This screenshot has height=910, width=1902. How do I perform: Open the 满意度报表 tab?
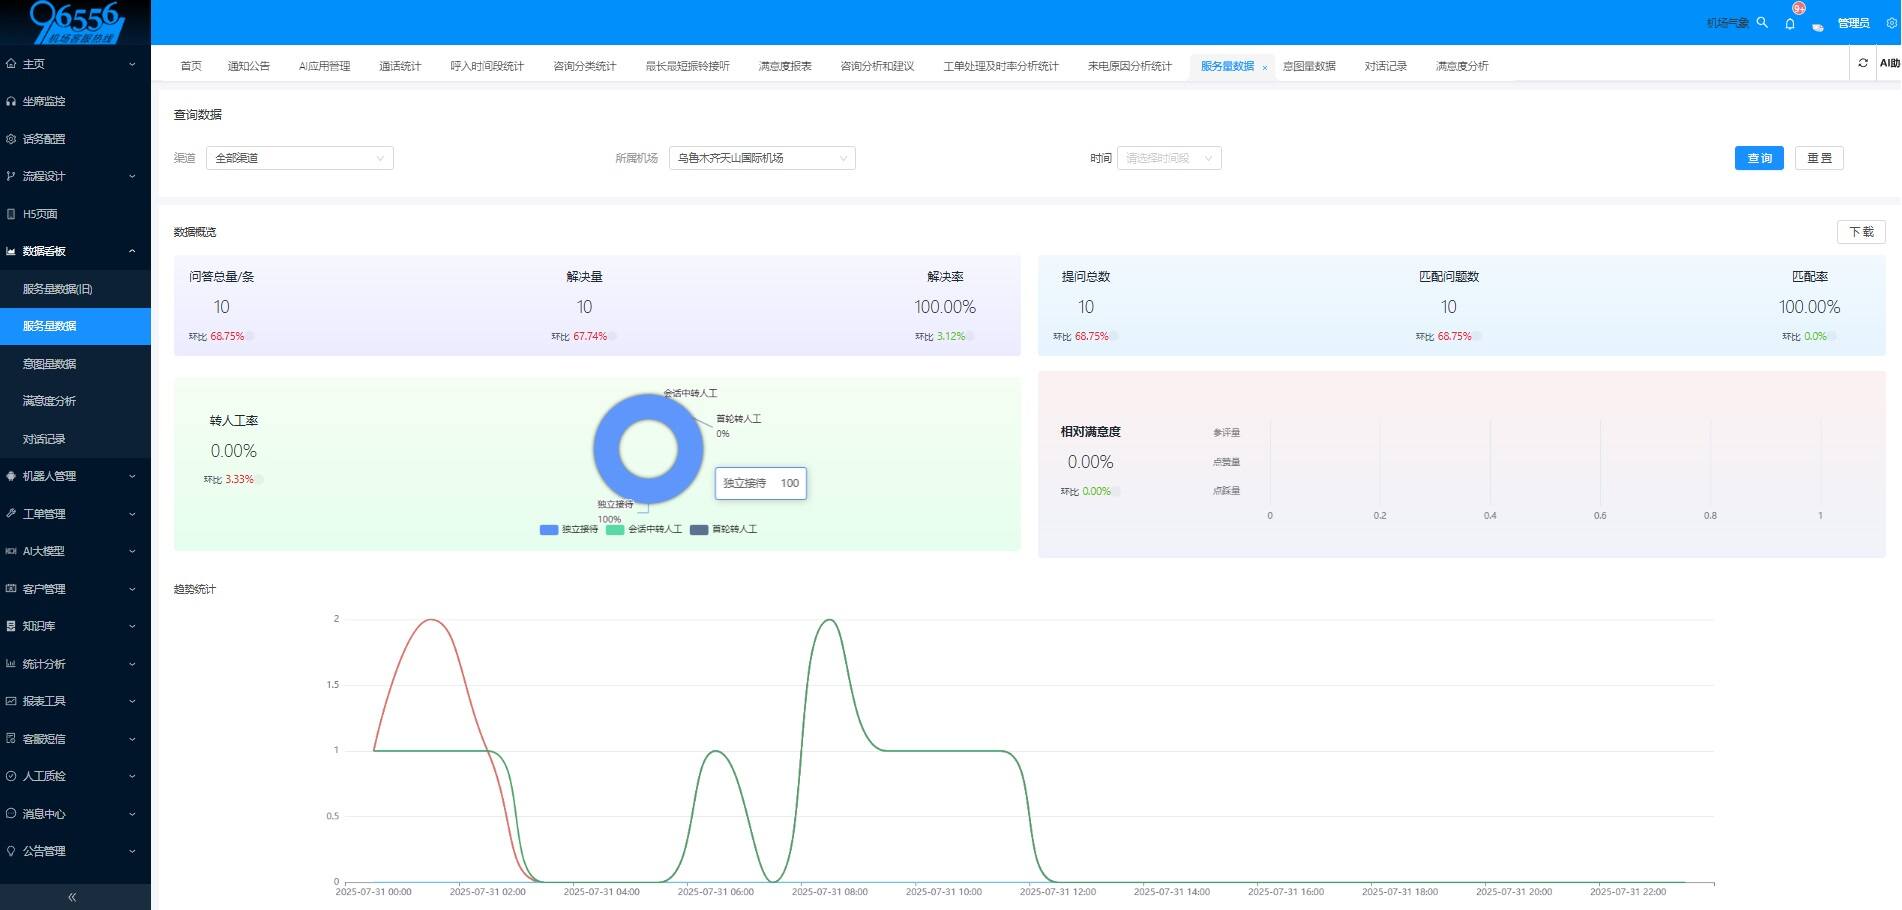pyautogui.click(x=785, y=66)
